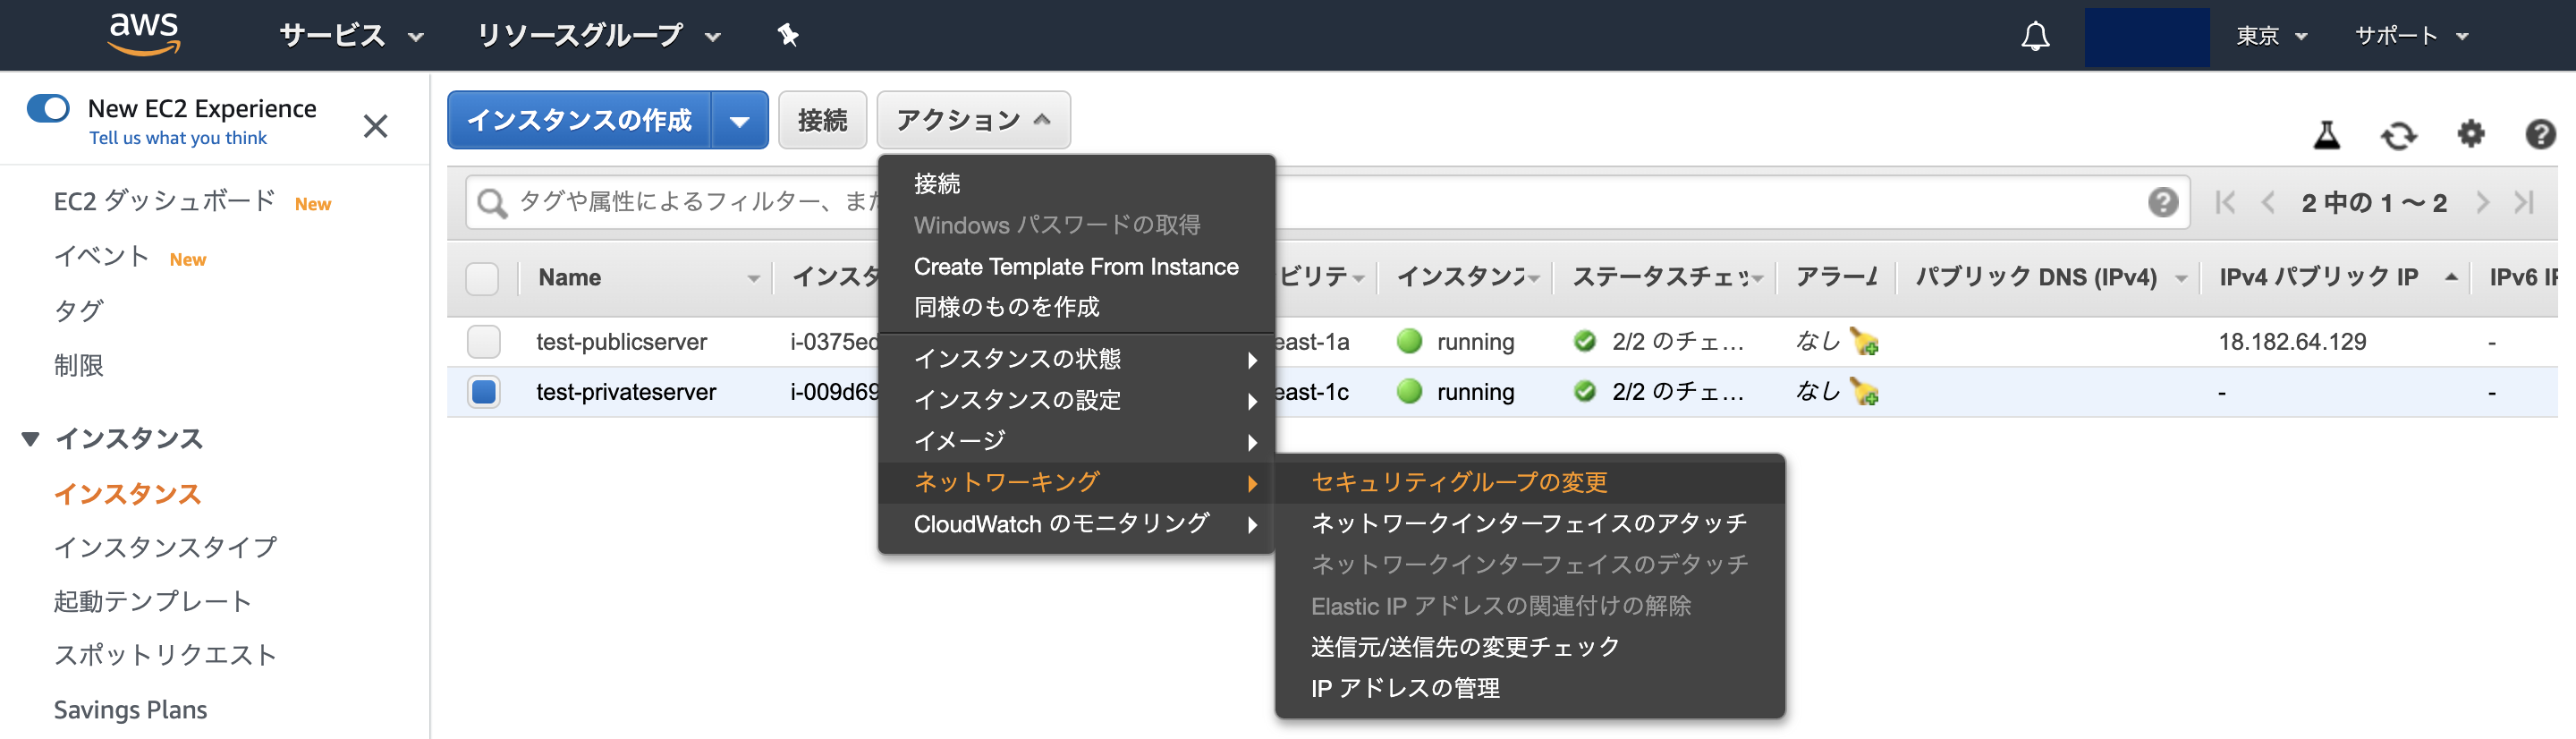
Task: Open EC2 ダッシュボード in sidebar
Action: (164, 201)
